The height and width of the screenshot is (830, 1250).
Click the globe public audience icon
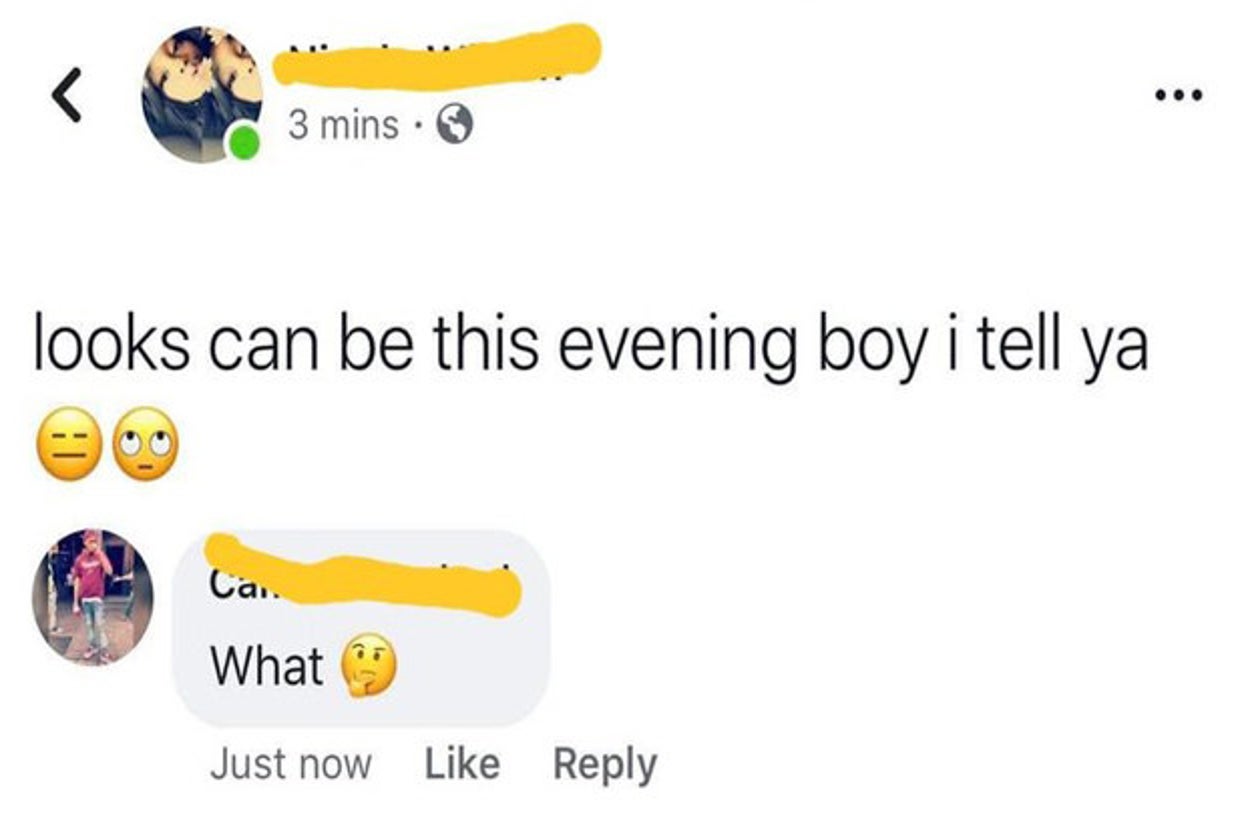[454, 126]
